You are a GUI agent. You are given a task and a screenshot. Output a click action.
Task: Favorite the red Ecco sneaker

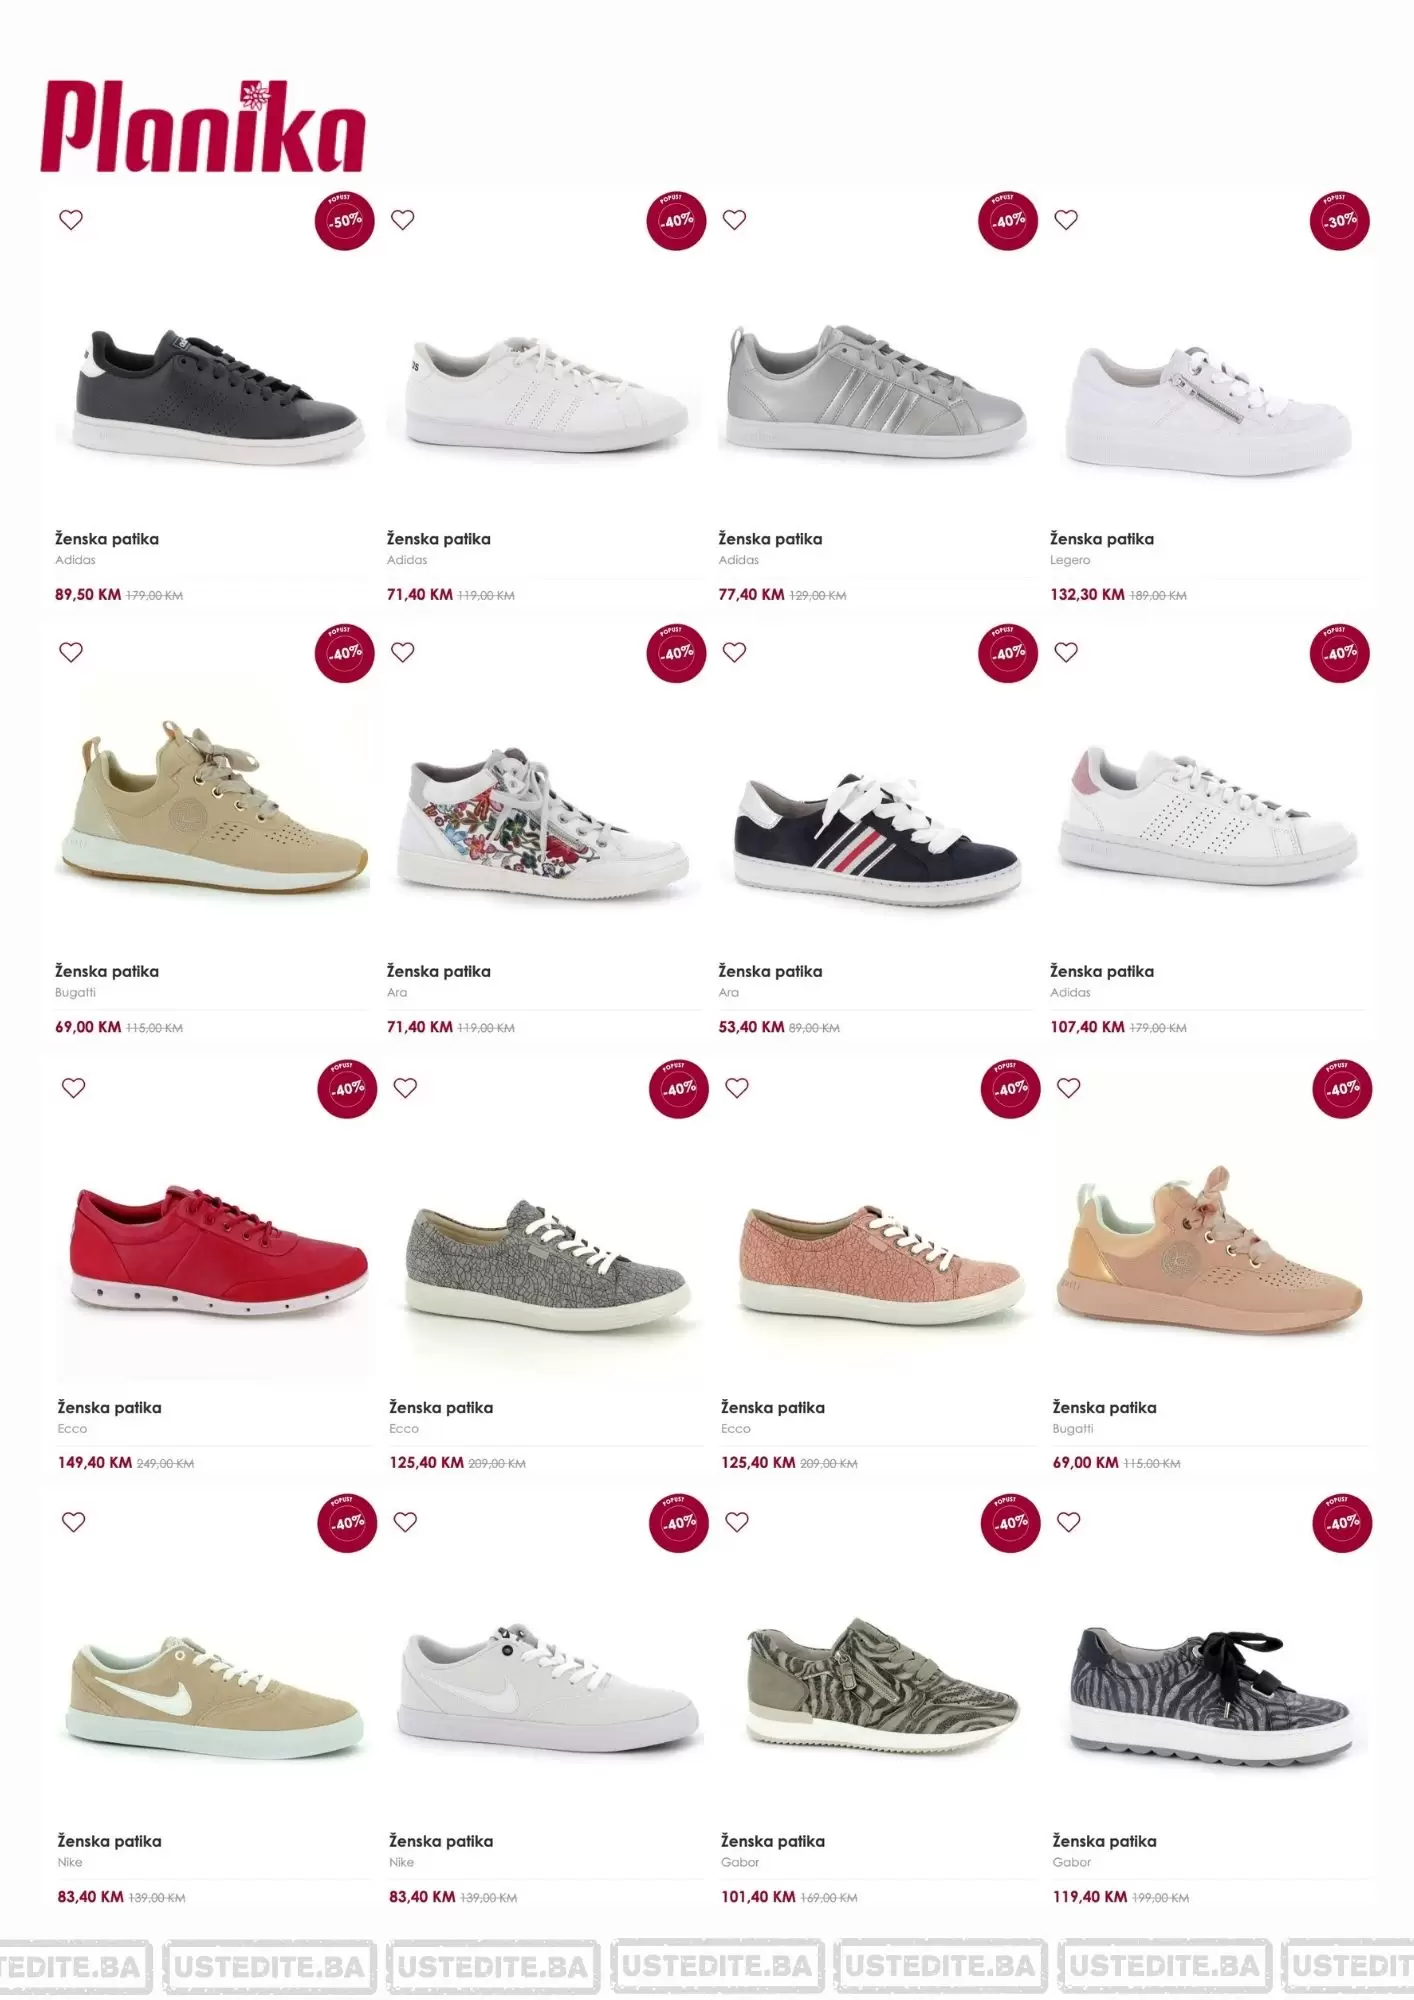74,1088
